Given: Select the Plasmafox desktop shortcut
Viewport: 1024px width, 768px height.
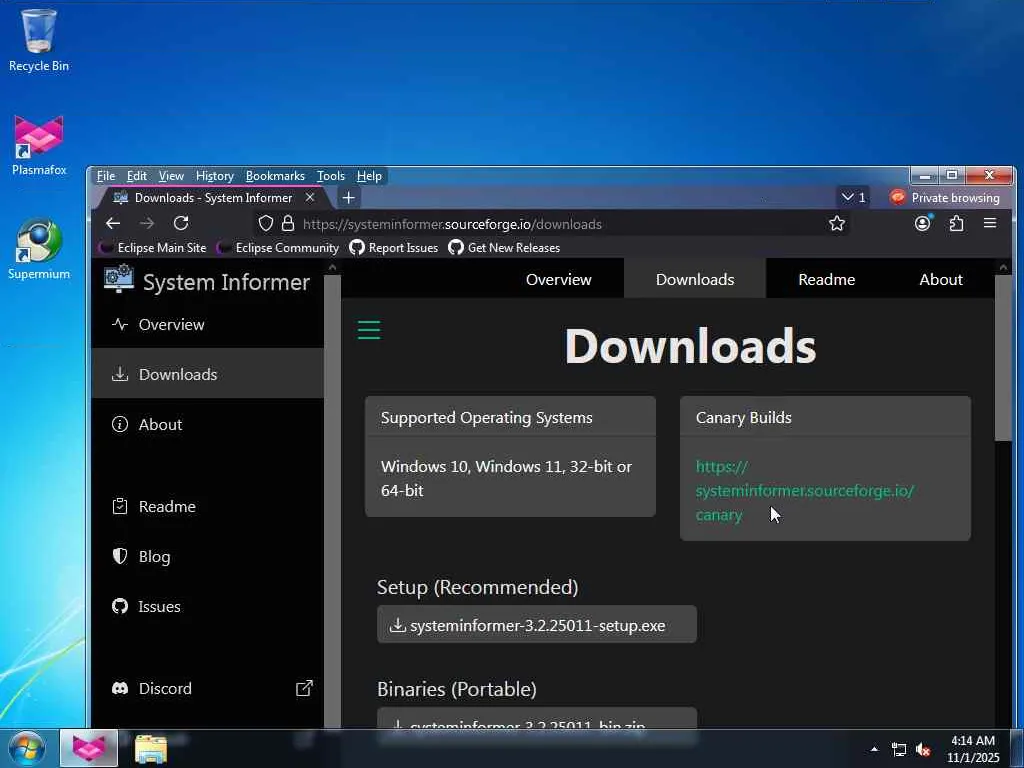Looking at the screenshot, I should [x=39, y=145].
